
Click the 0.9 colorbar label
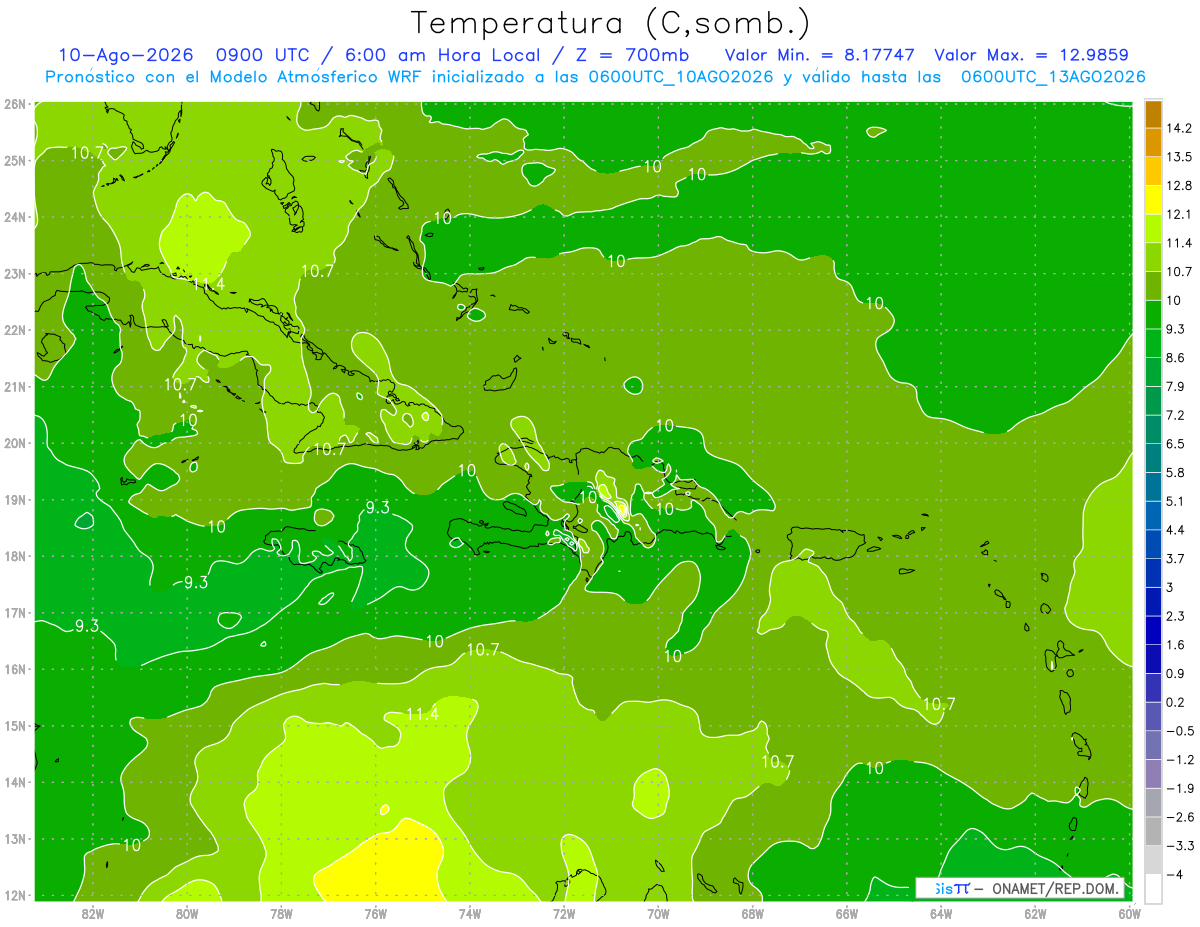click(1177, 673)
